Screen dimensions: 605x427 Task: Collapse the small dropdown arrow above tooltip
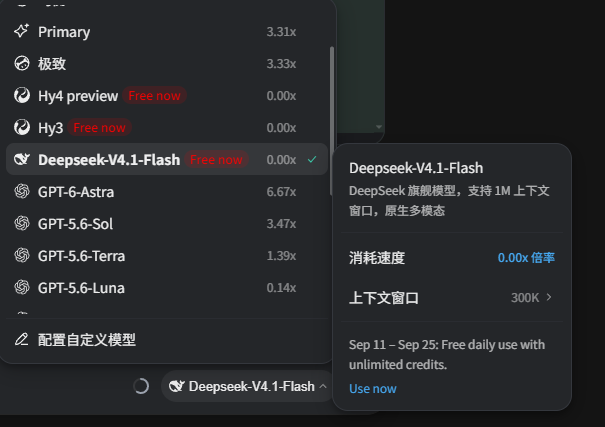379,127
